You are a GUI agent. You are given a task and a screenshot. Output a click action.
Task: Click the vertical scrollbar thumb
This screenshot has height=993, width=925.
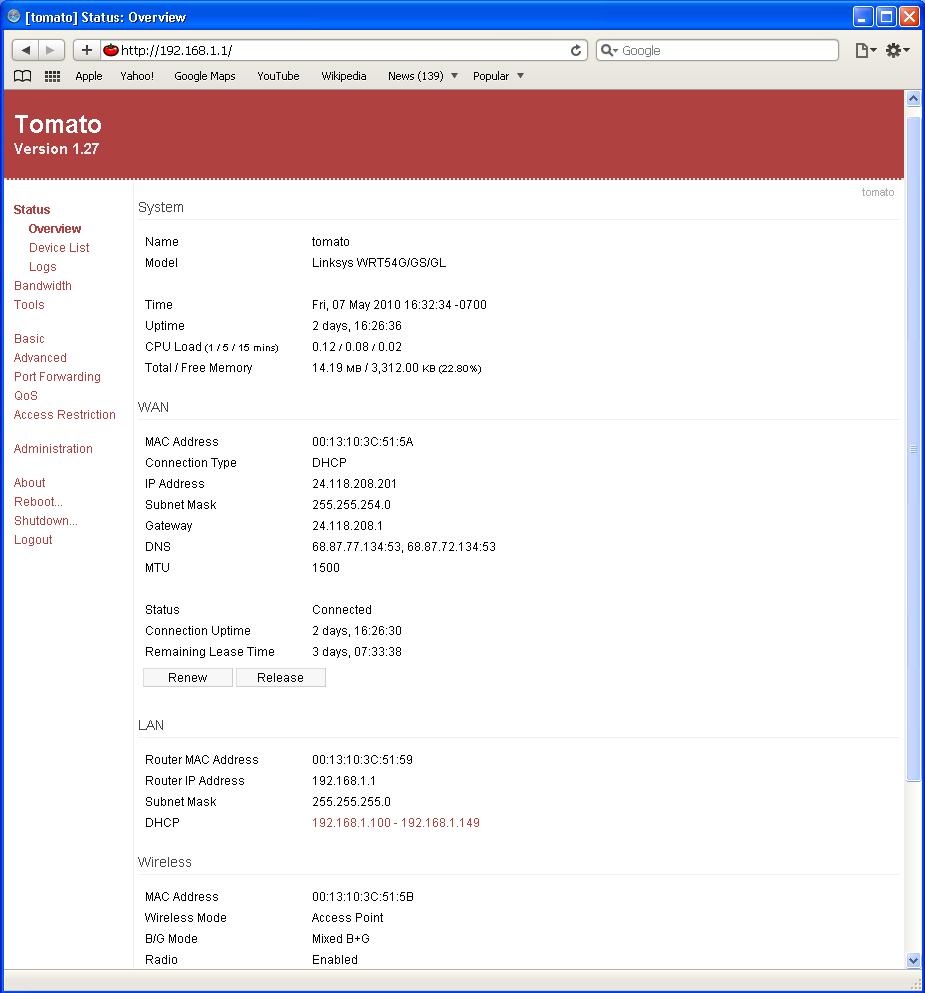tap(913, 449)
